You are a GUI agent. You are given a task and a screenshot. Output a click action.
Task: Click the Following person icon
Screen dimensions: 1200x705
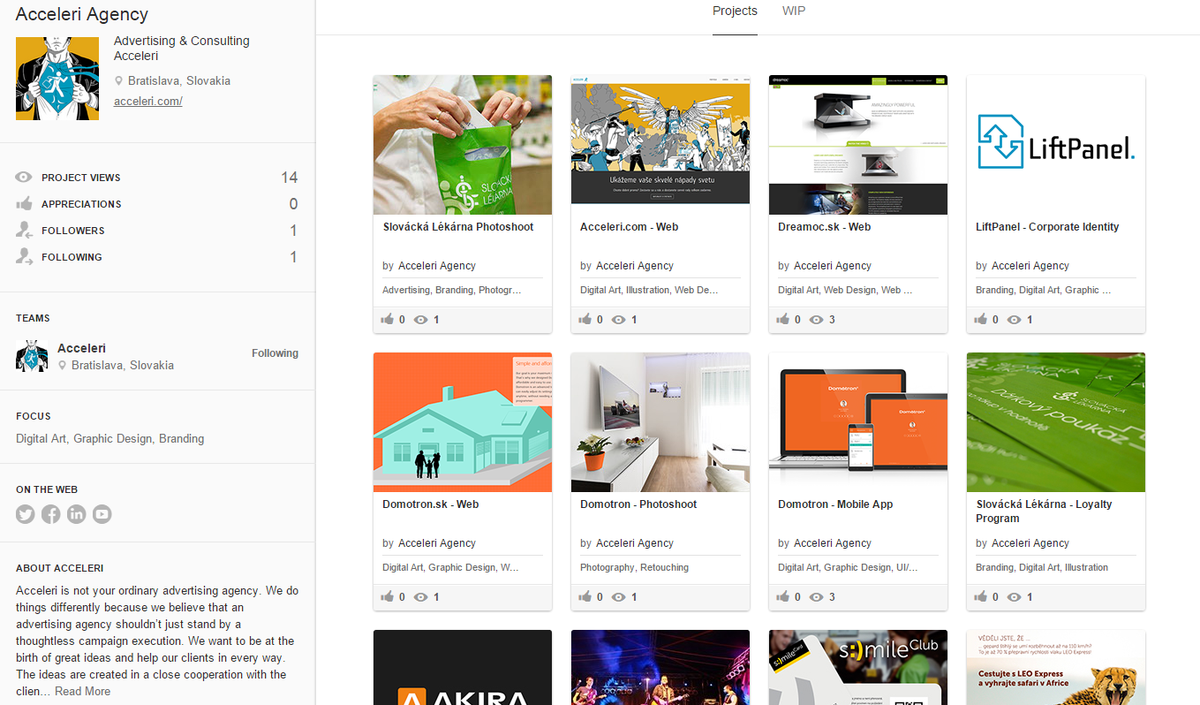click(x=24, y=256)
